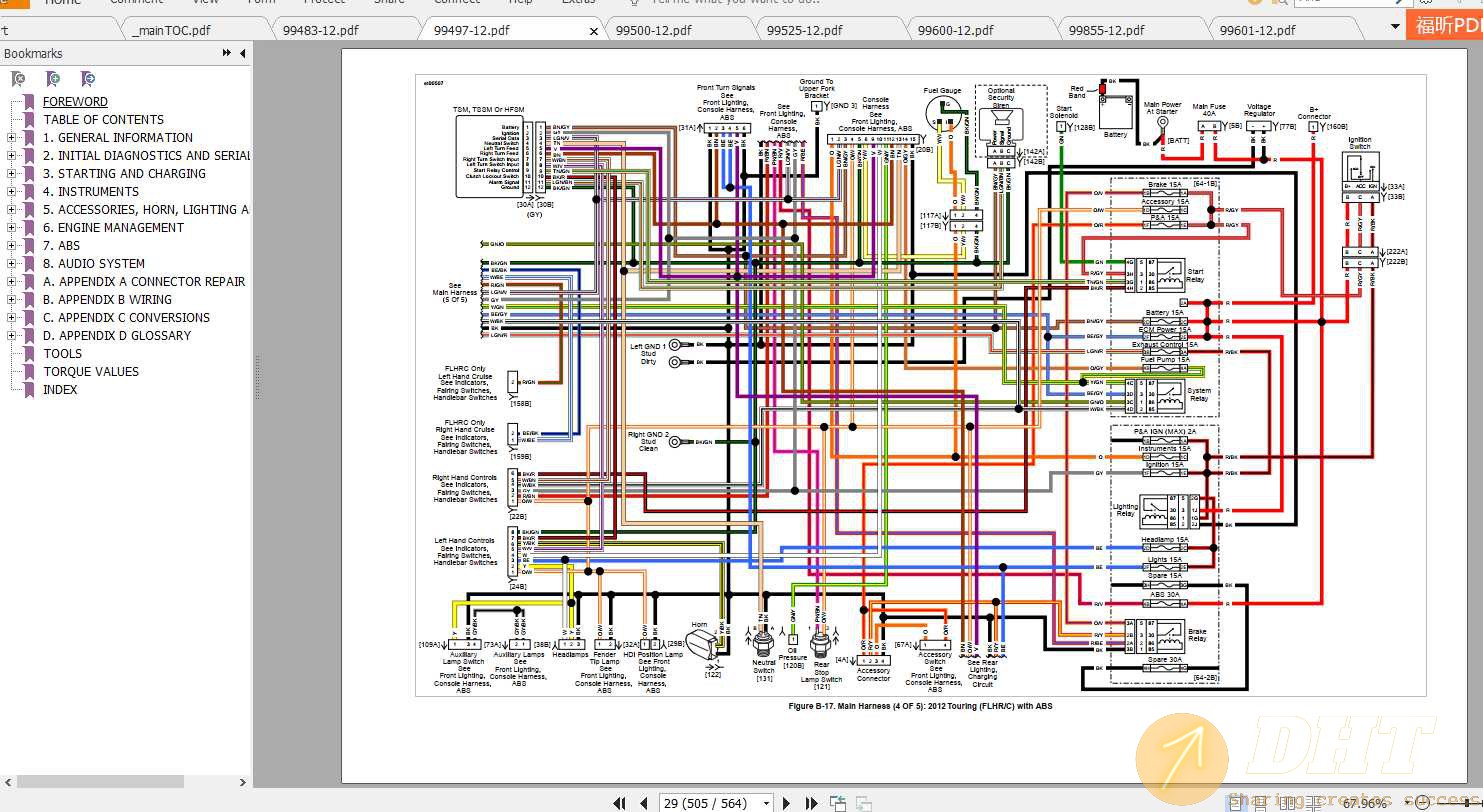
Task: Open the page number dropdown list
Action: [x=766, y=803]
